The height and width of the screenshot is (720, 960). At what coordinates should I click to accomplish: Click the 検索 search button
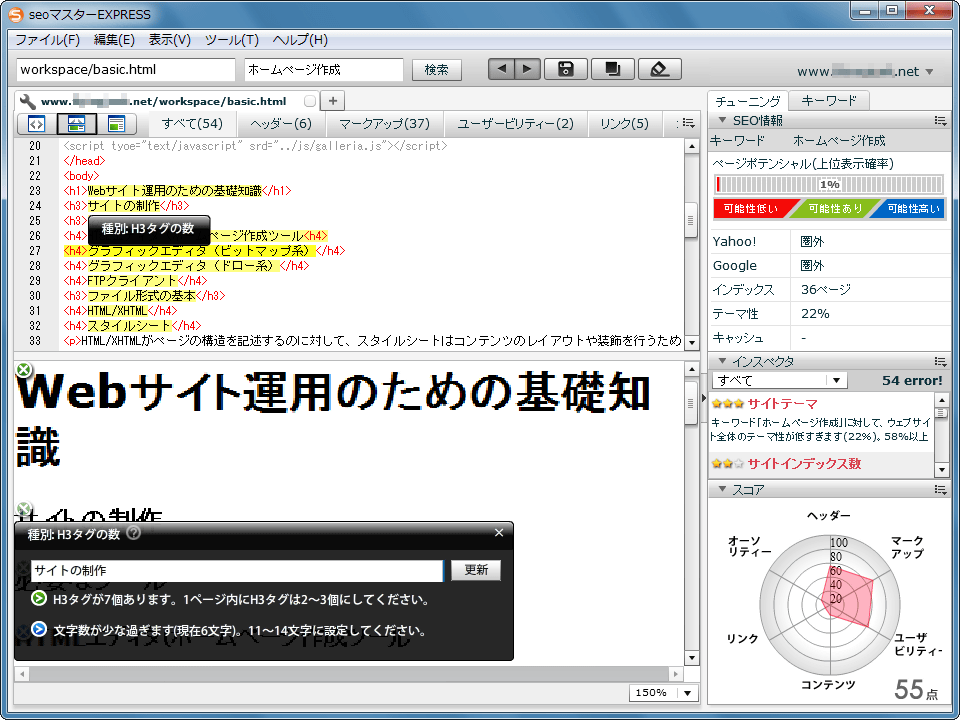[437, 70]
